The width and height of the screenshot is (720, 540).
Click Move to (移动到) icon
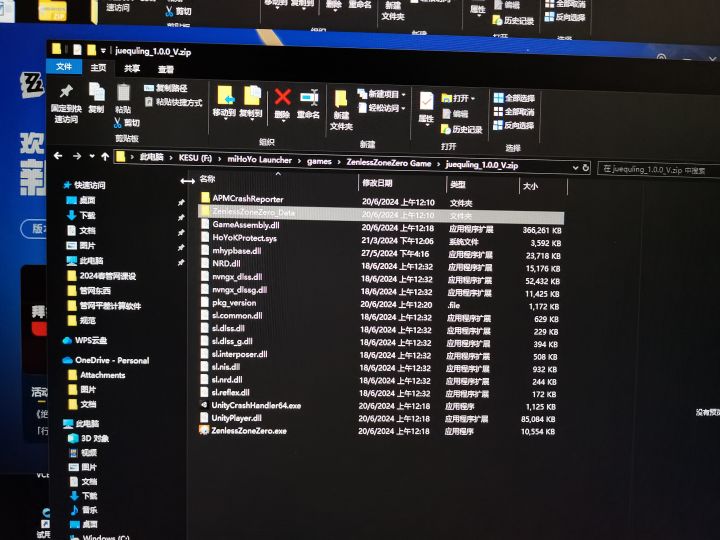click(x=225, y=101)
